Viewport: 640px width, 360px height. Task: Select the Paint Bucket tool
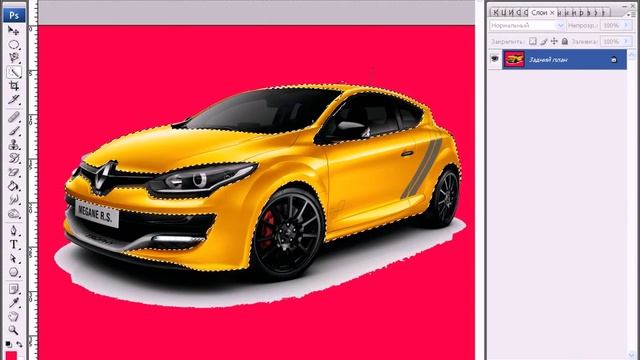pyautogui.click(x=13, y=186)
